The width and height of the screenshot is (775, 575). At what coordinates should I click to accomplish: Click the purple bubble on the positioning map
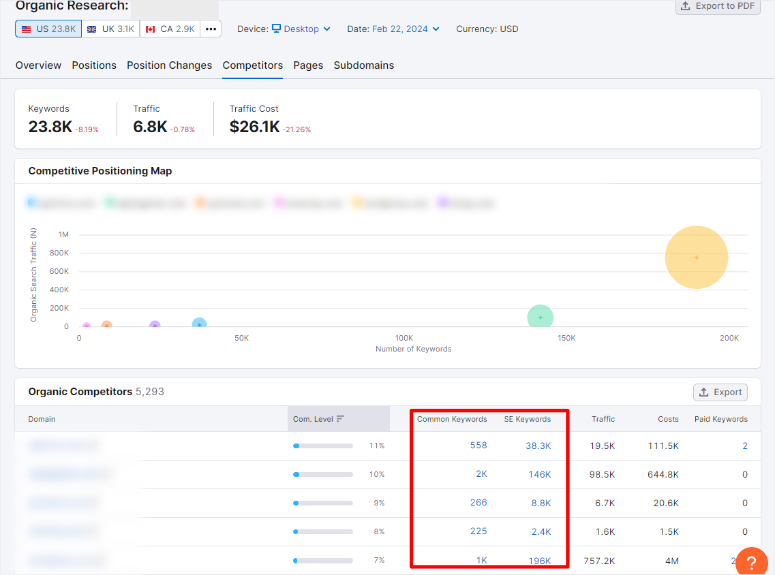point(155,325)
